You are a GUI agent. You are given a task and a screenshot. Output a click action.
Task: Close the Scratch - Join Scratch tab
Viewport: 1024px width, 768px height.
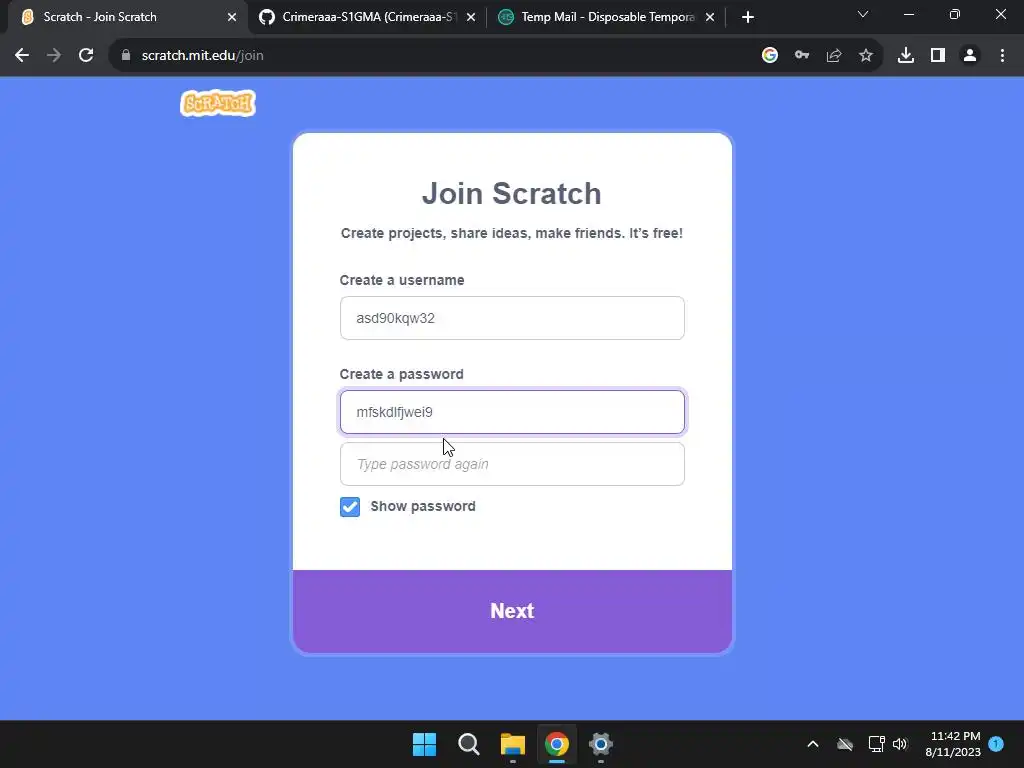232,17
